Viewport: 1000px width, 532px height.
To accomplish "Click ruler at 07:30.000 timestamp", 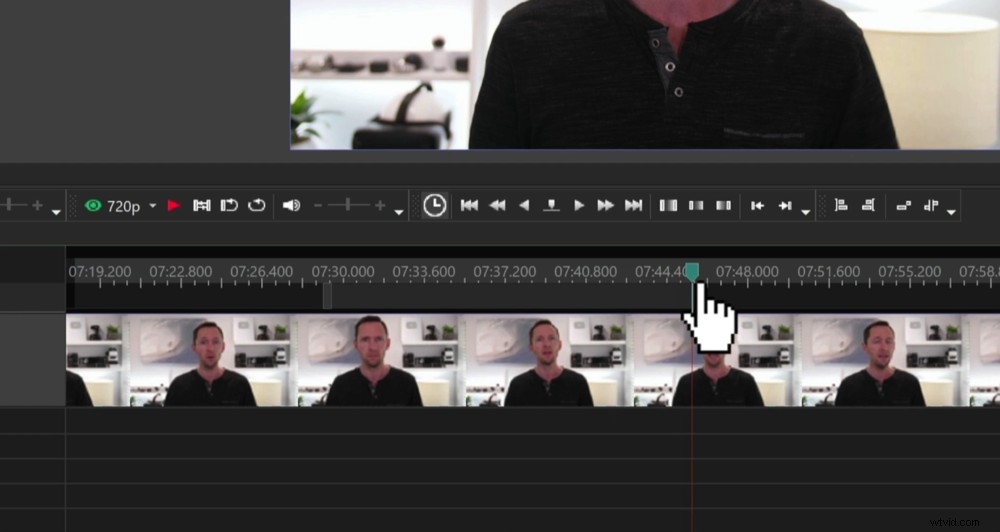I will pos(342,272).
